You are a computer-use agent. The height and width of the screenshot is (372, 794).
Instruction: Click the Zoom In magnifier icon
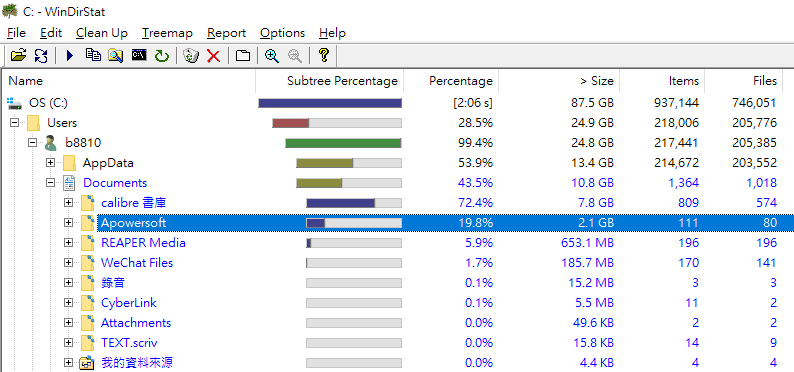pos(272,55)
